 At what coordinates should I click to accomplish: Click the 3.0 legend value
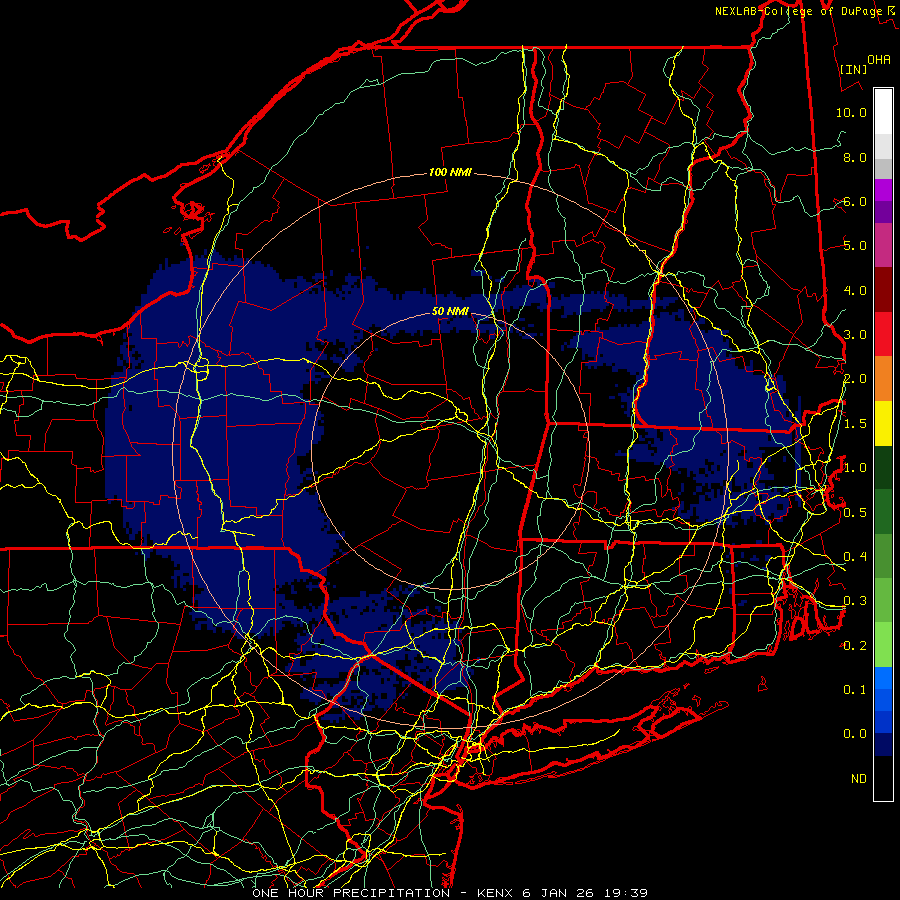(x=855, y=335)
